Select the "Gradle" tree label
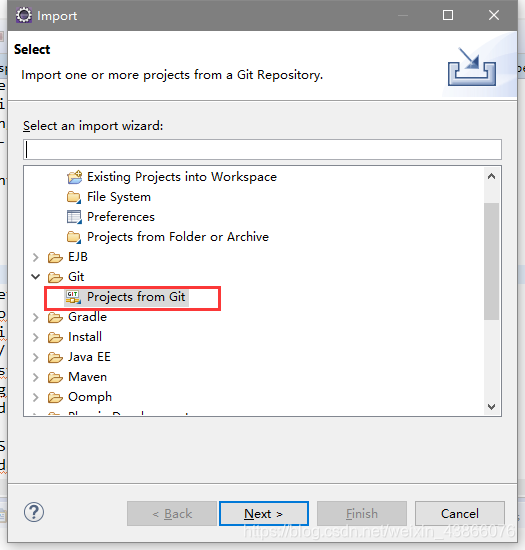The width and height of the screenshot is (525, 550). point(87,317)
